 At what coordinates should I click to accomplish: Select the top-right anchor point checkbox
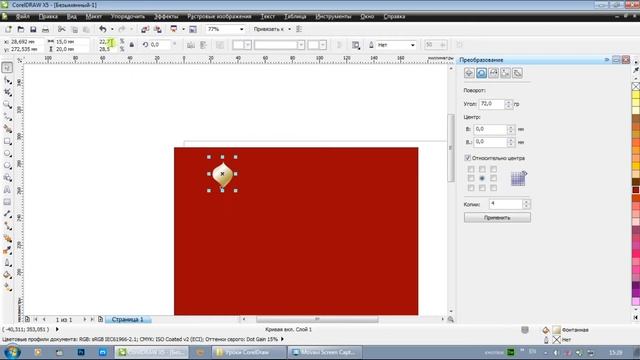[x=493, y=169]
